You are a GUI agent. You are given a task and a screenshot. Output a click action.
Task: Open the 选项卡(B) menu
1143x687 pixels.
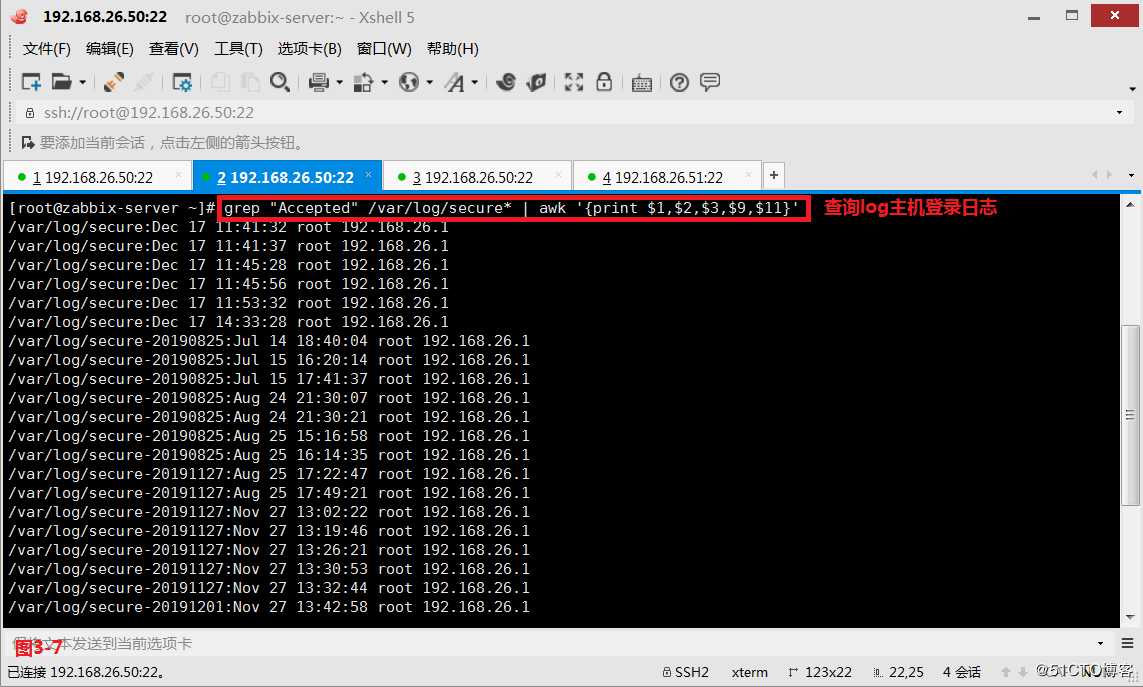310,49
